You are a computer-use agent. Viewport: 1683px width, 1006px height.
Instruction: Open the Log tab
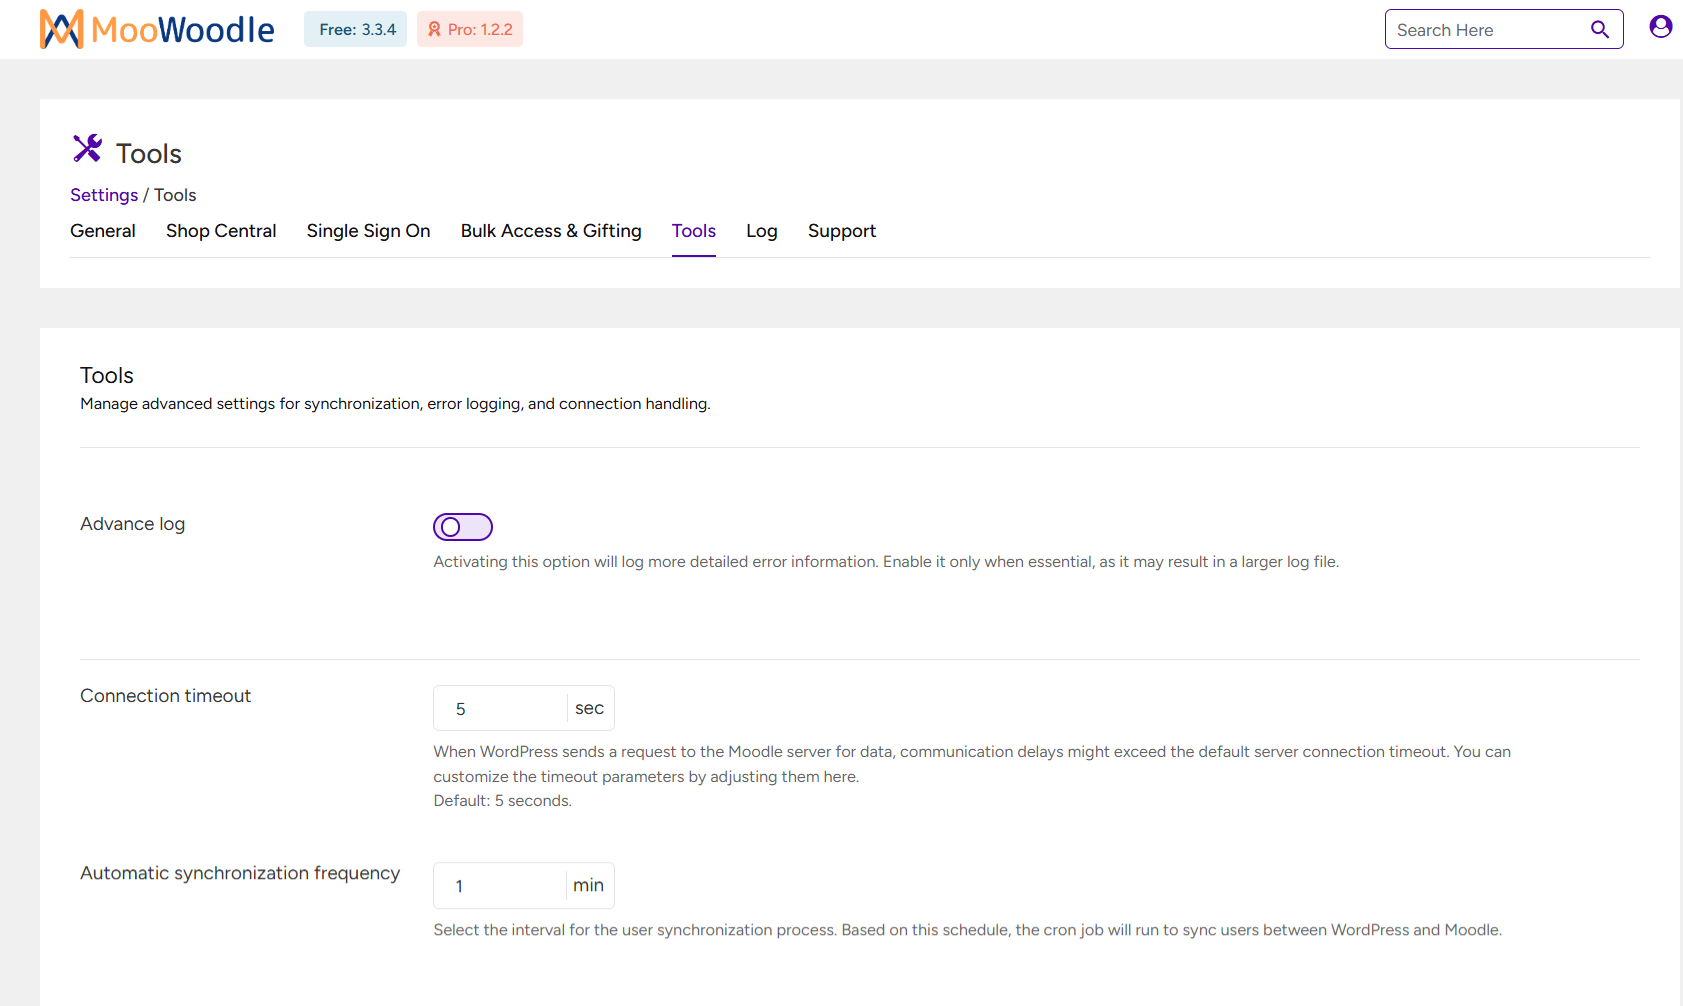pyautogui.click(x=761, y=231)
